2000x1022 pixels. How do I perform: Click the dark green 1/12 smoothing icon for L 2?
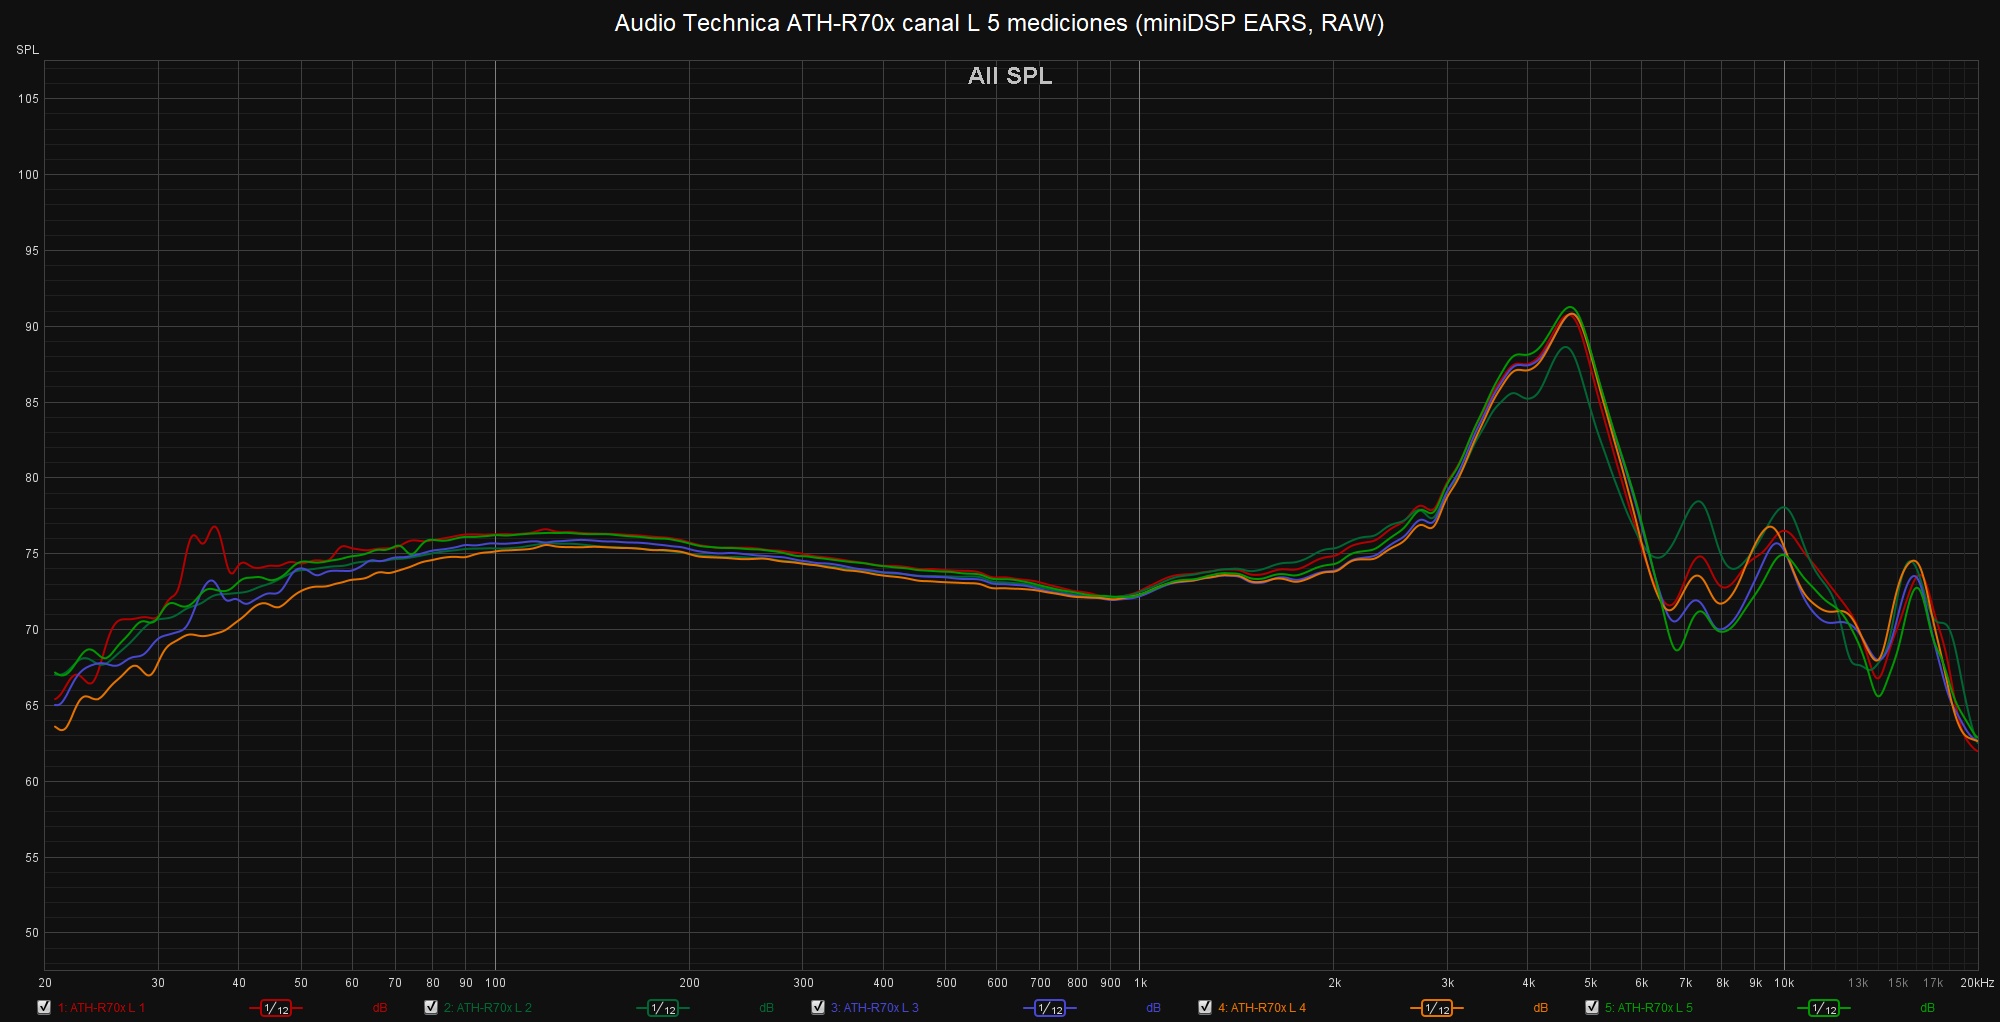662,1008
